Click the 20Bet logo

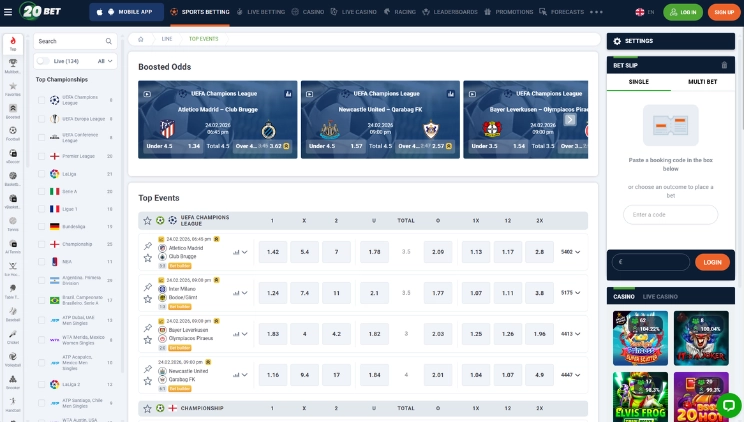pos(41,11)
